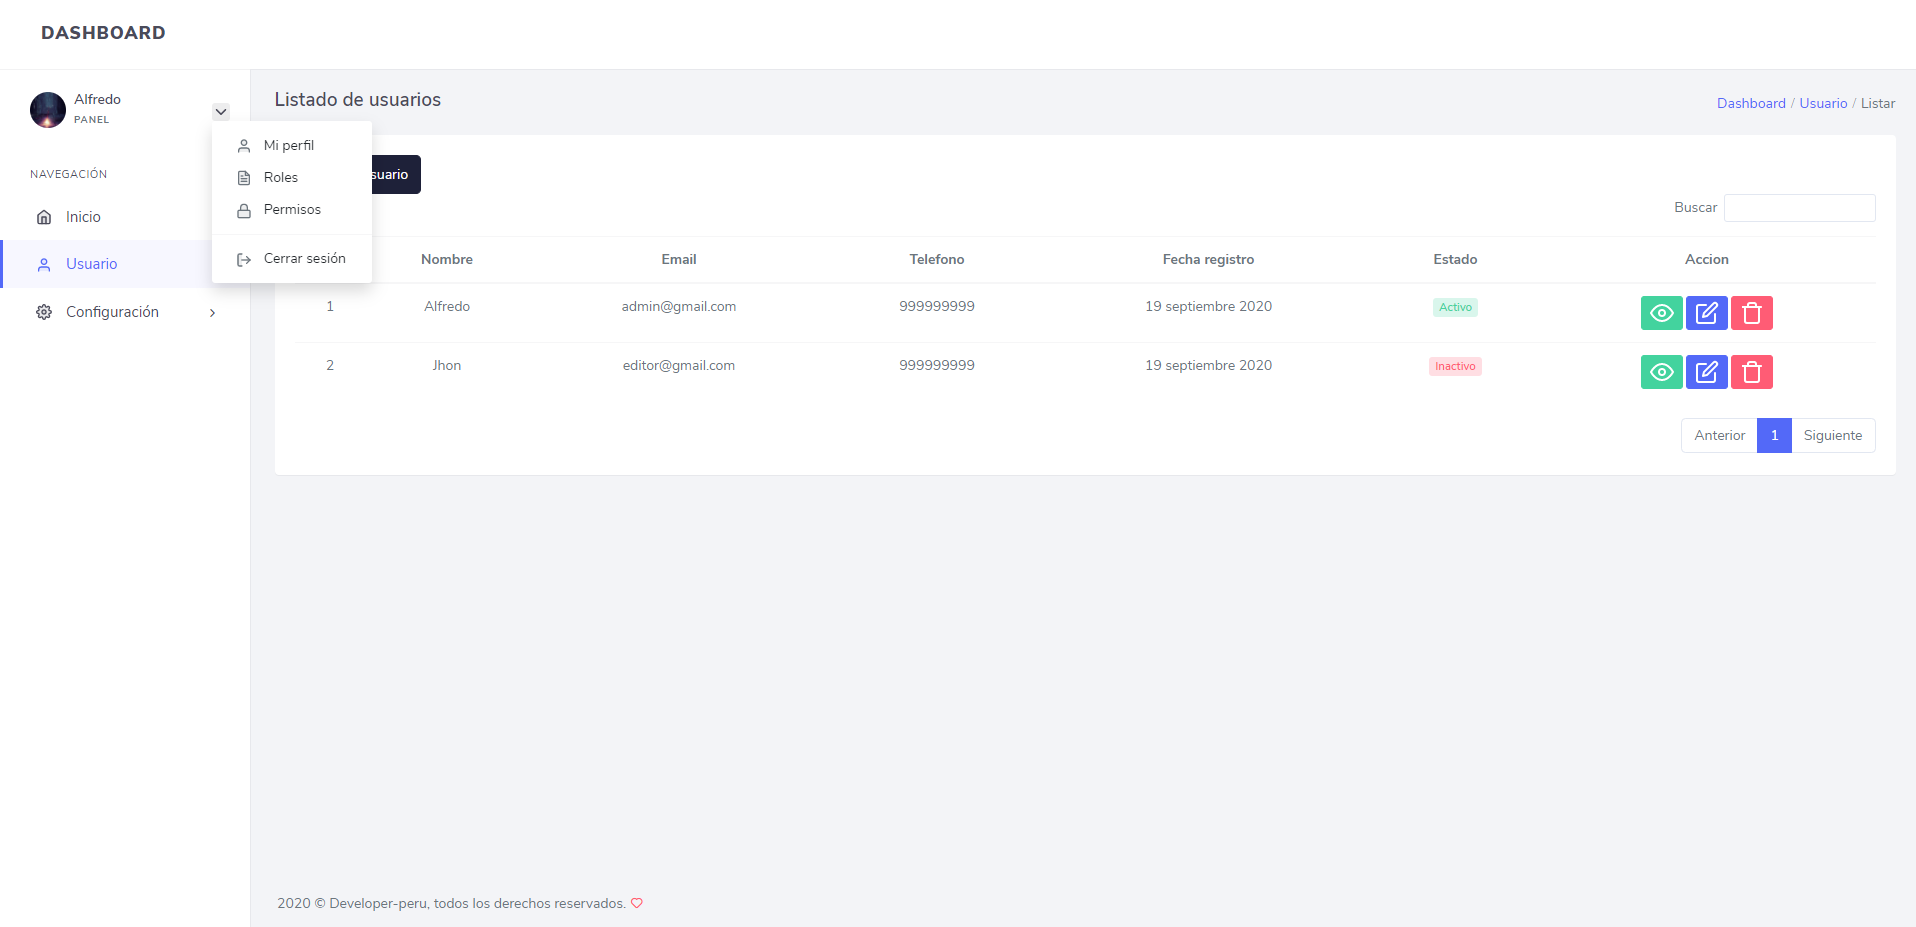1916x927 pixels.
Task: Click the name cell Alfredo in table
Action: point(447,306)
